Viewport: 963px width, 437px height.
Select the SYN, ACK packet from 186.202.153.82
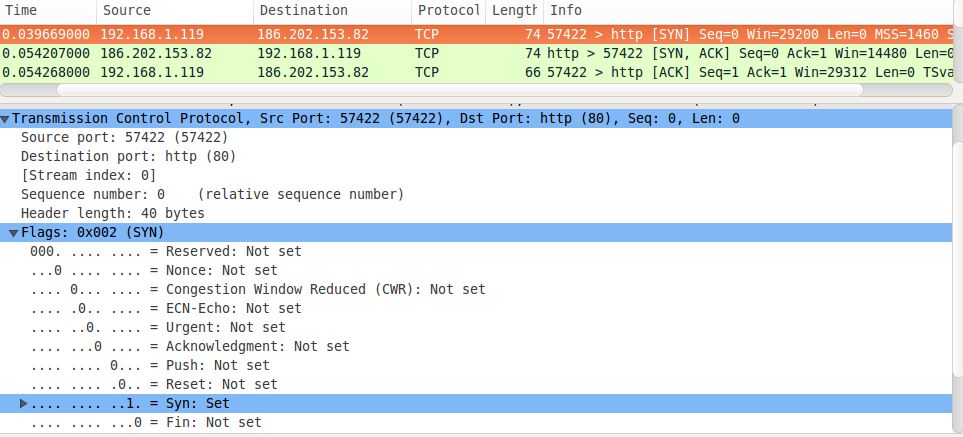[x=480, y=53]
